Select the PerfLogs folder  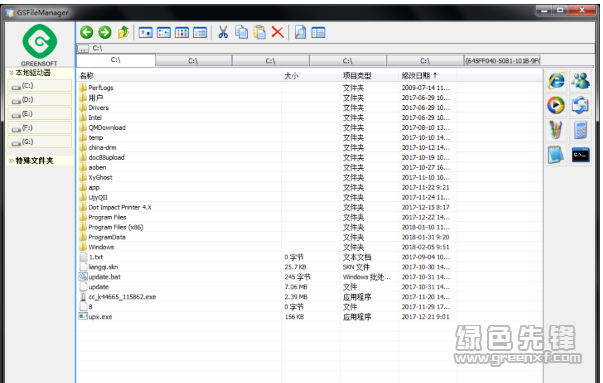coord(101,88)
